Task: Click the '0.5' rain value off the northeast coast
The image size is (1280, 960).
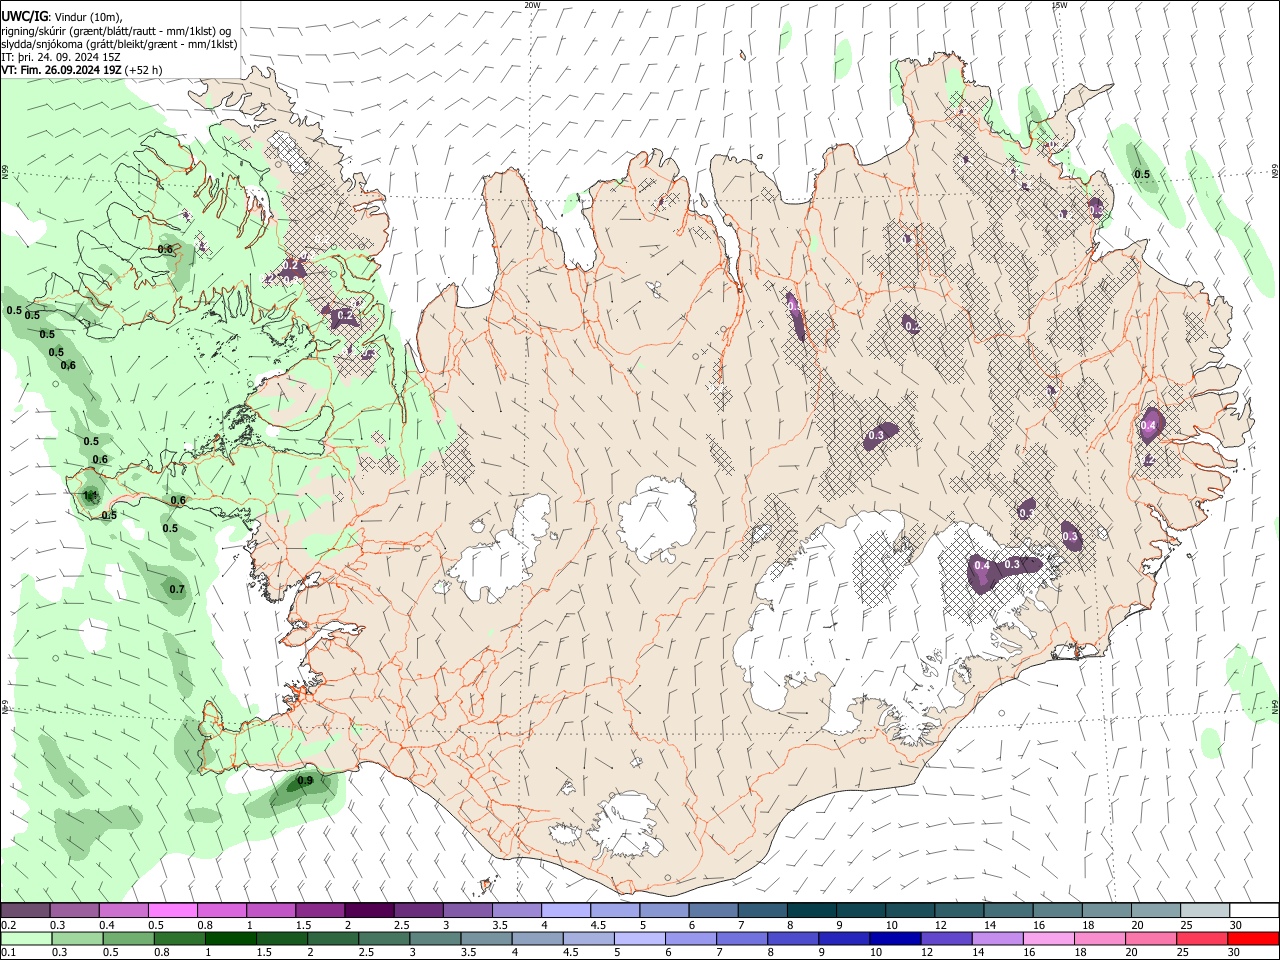Action: pos(1142,174)
